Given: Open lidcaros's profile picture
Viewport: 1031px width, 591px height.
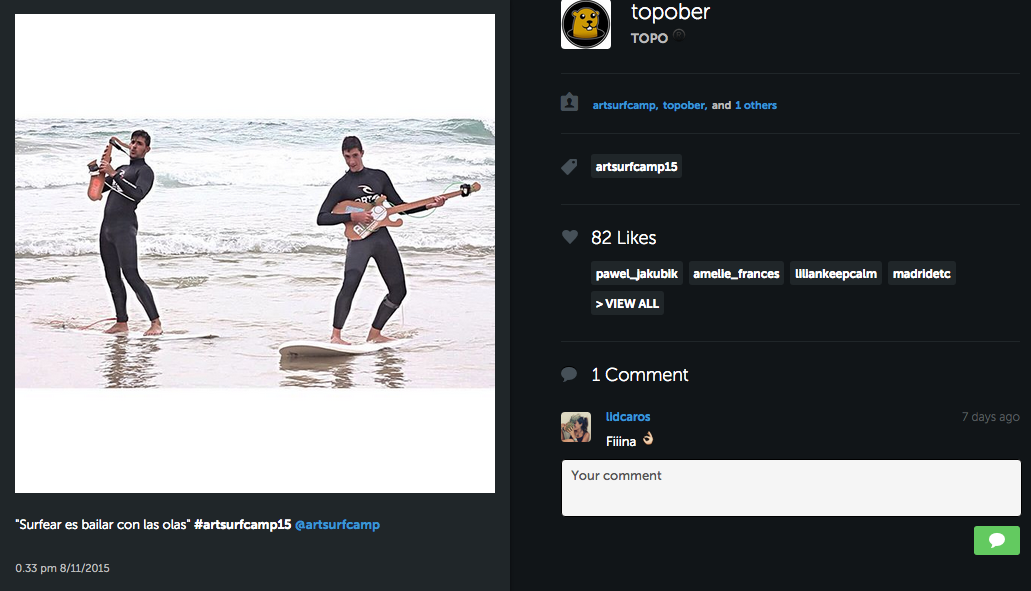Looking at the screenshot, I should tap(576, 427).
